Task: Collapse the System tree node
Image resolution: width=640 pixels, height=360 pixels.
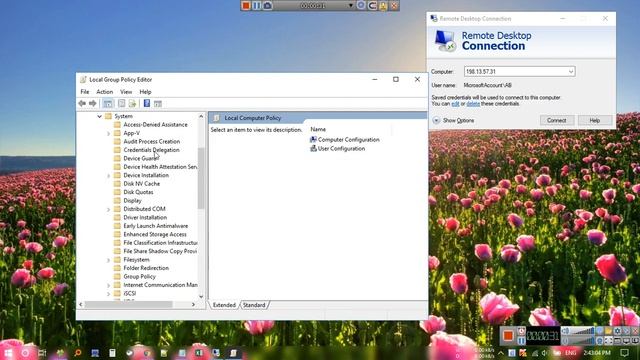Action: 99,116
